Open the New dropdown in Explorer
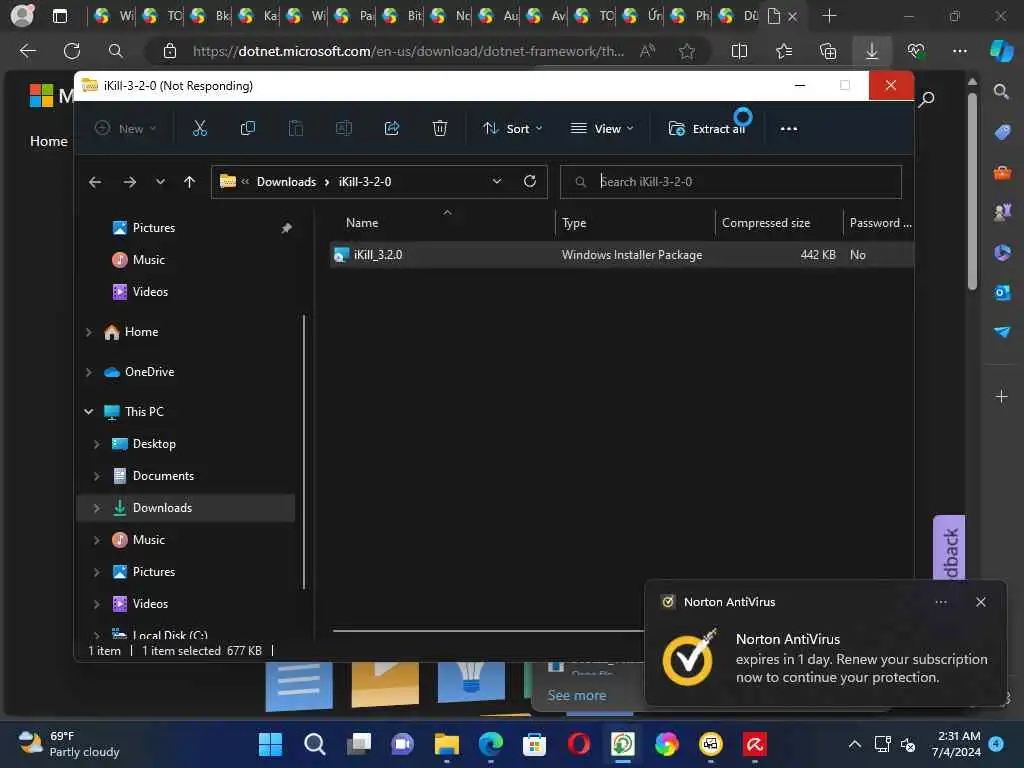This screenshot has width=1024, height=768. pos(125,129)
